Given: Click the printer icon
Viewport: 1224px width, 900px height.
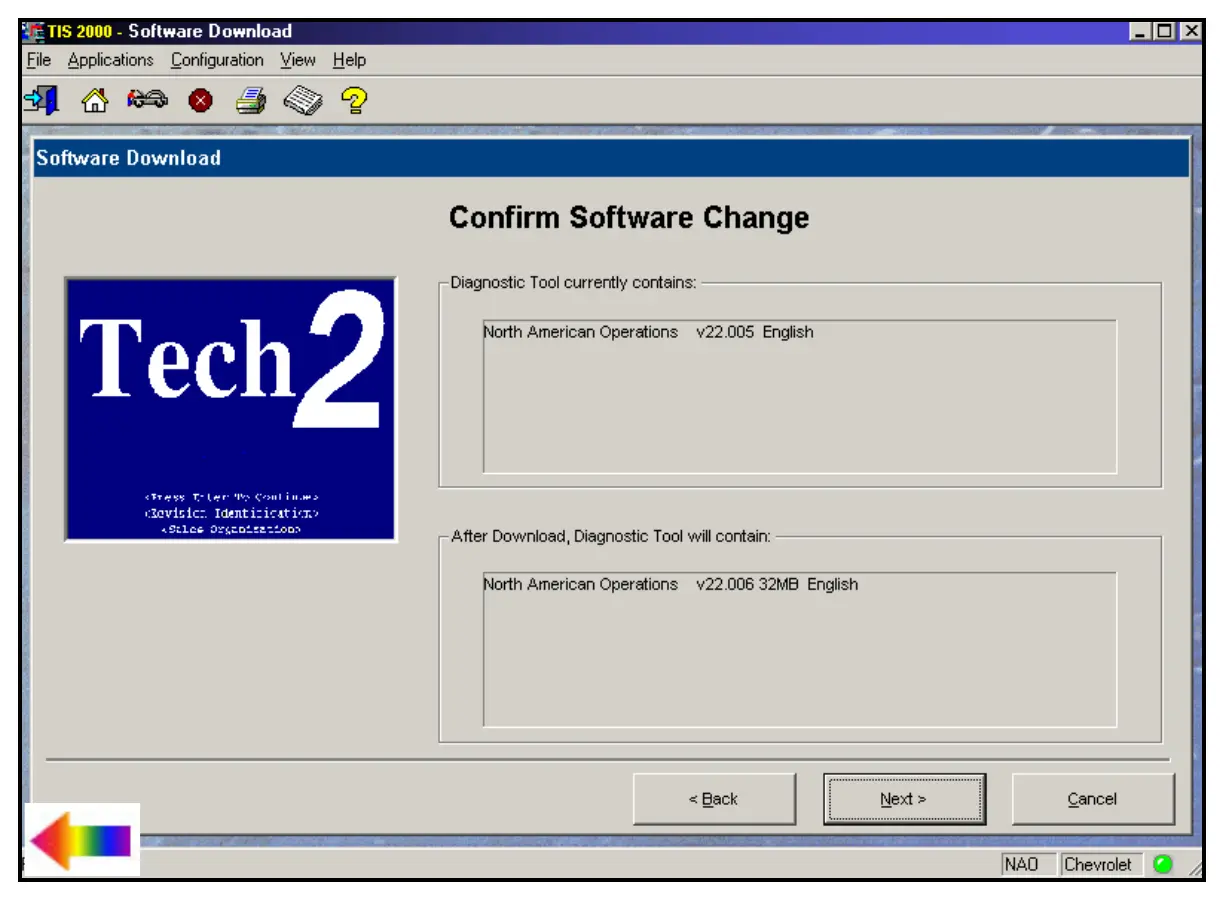Looking at the screenshot, I should (x=250, y=100).
